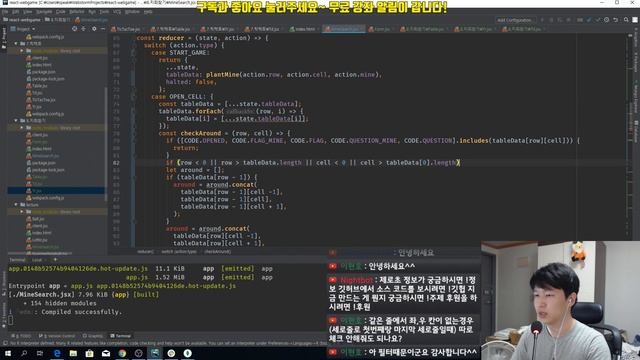Screen dimensions: 640x360
Task: Open File Explorer from taskbar
Action: pyautogui.click(x=73, y=353)
